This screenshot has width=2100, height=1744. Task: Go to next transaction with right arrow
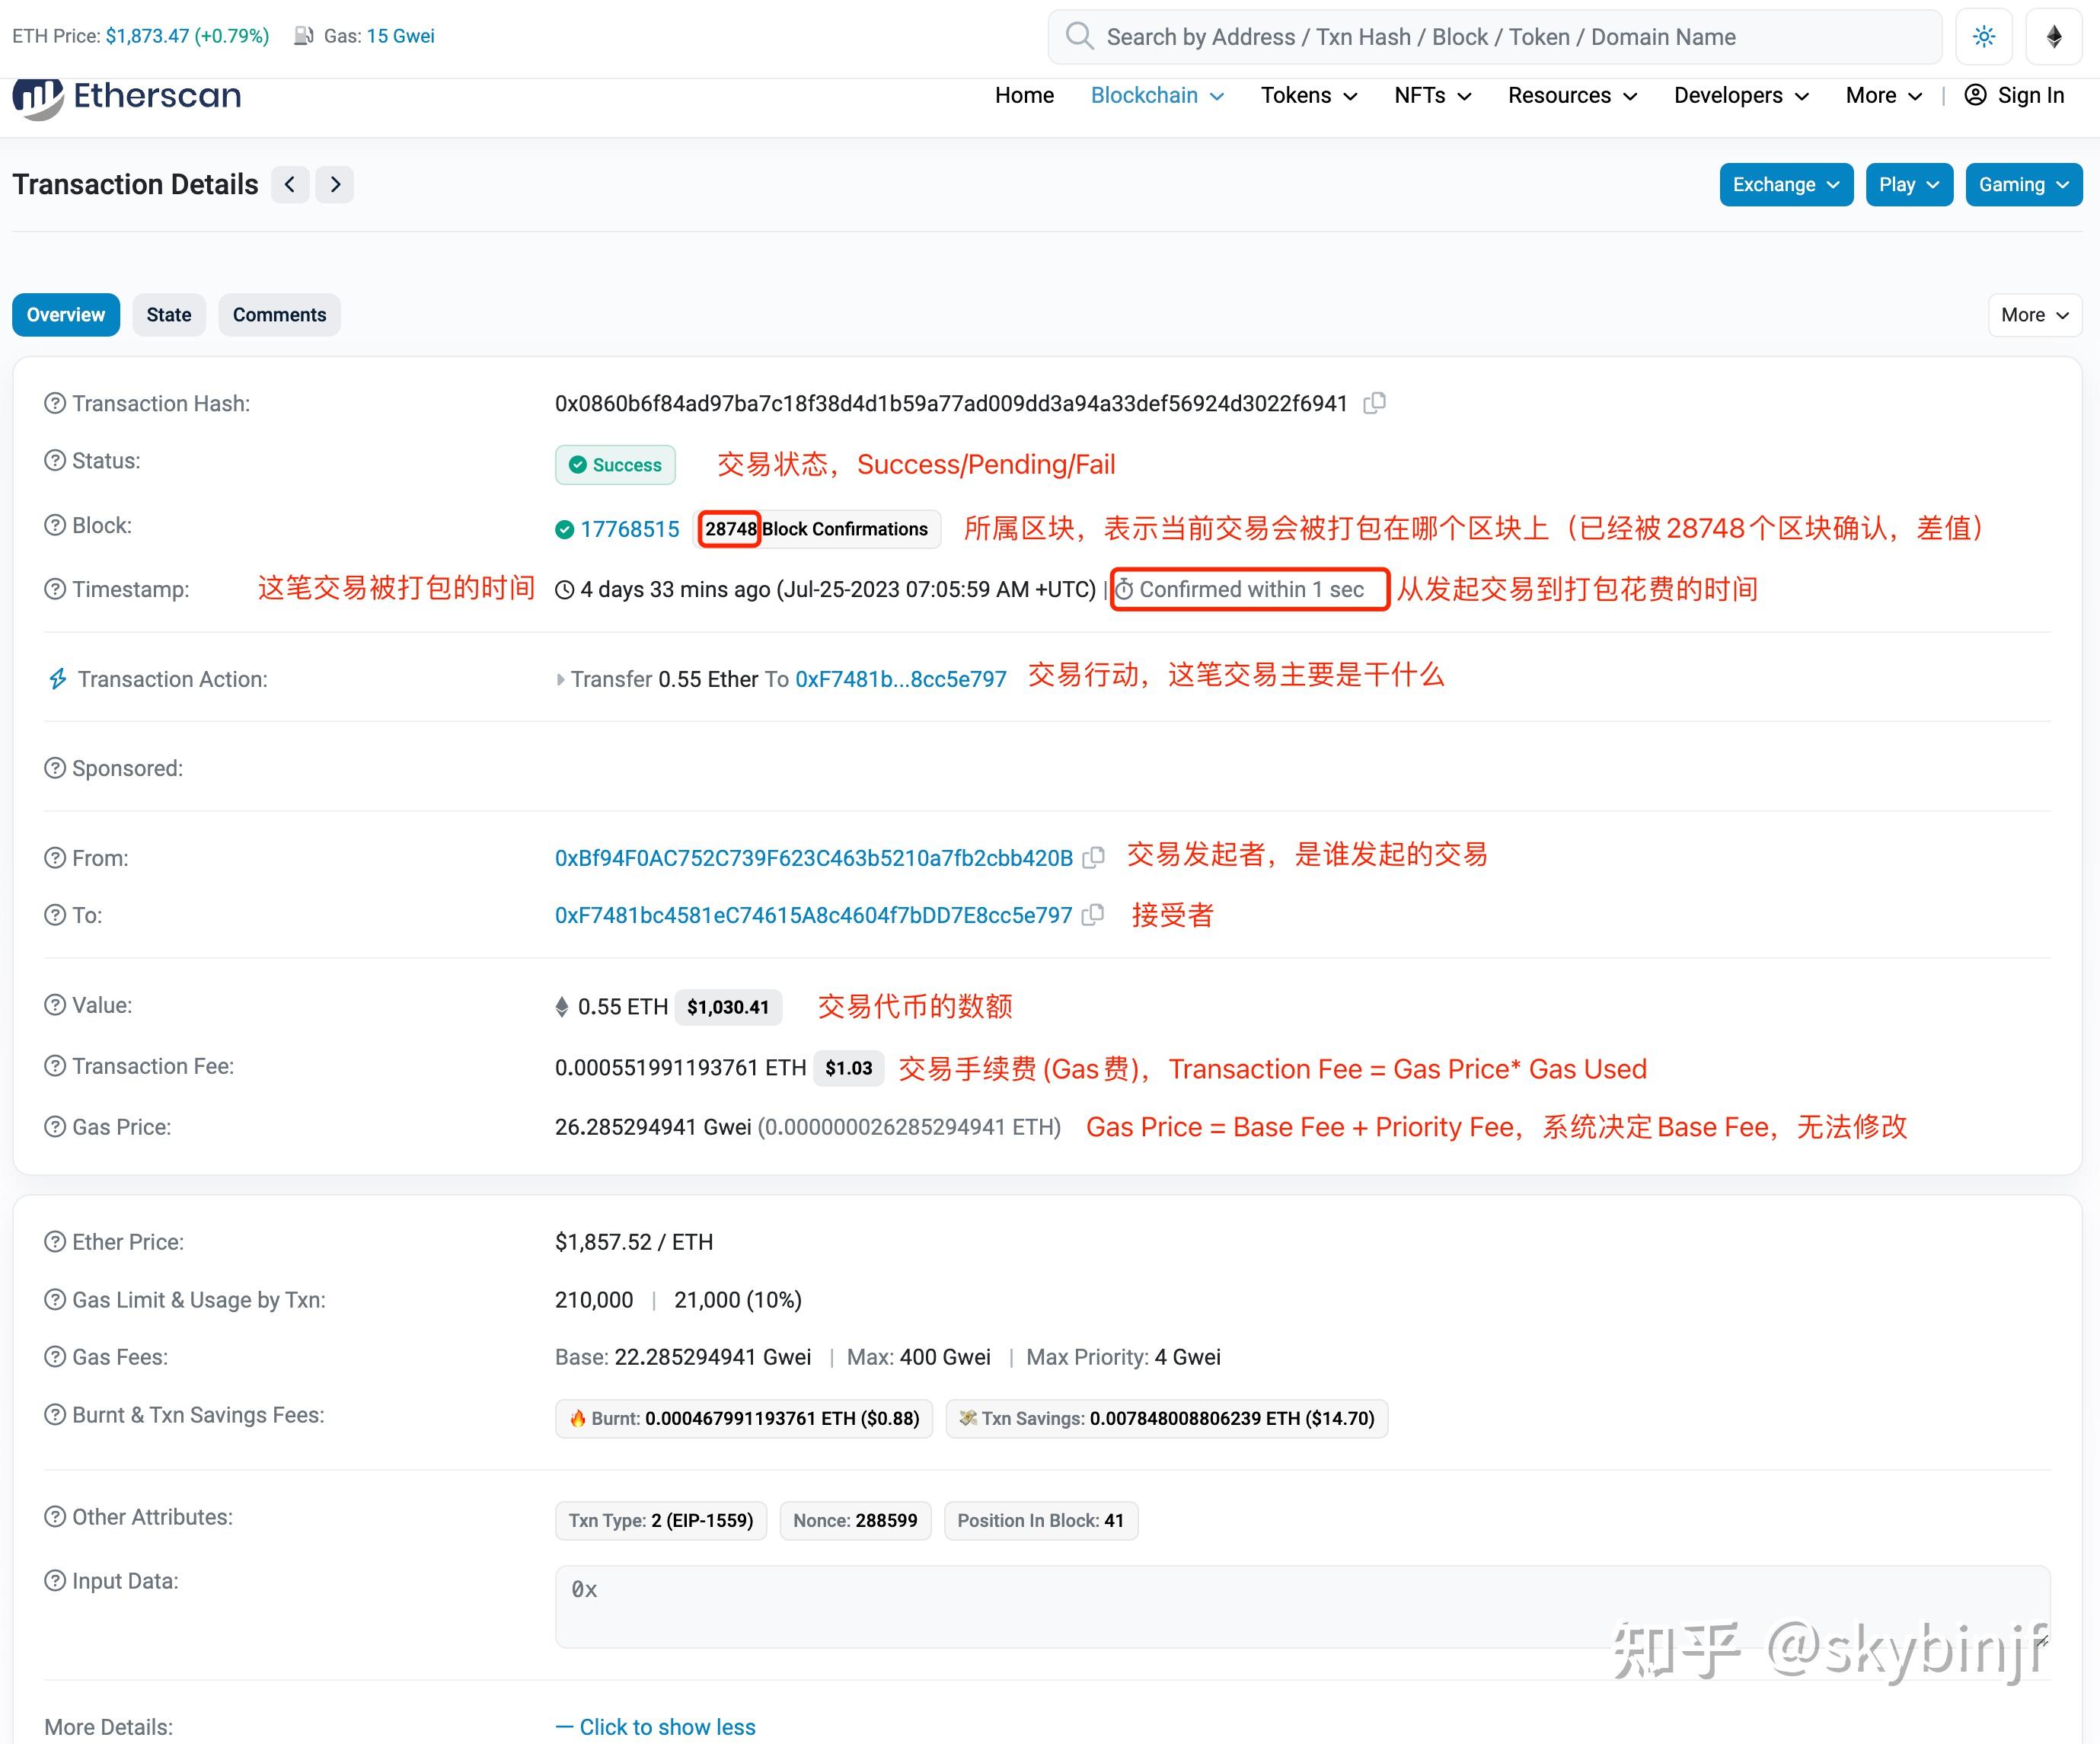[x=334, y=184]
